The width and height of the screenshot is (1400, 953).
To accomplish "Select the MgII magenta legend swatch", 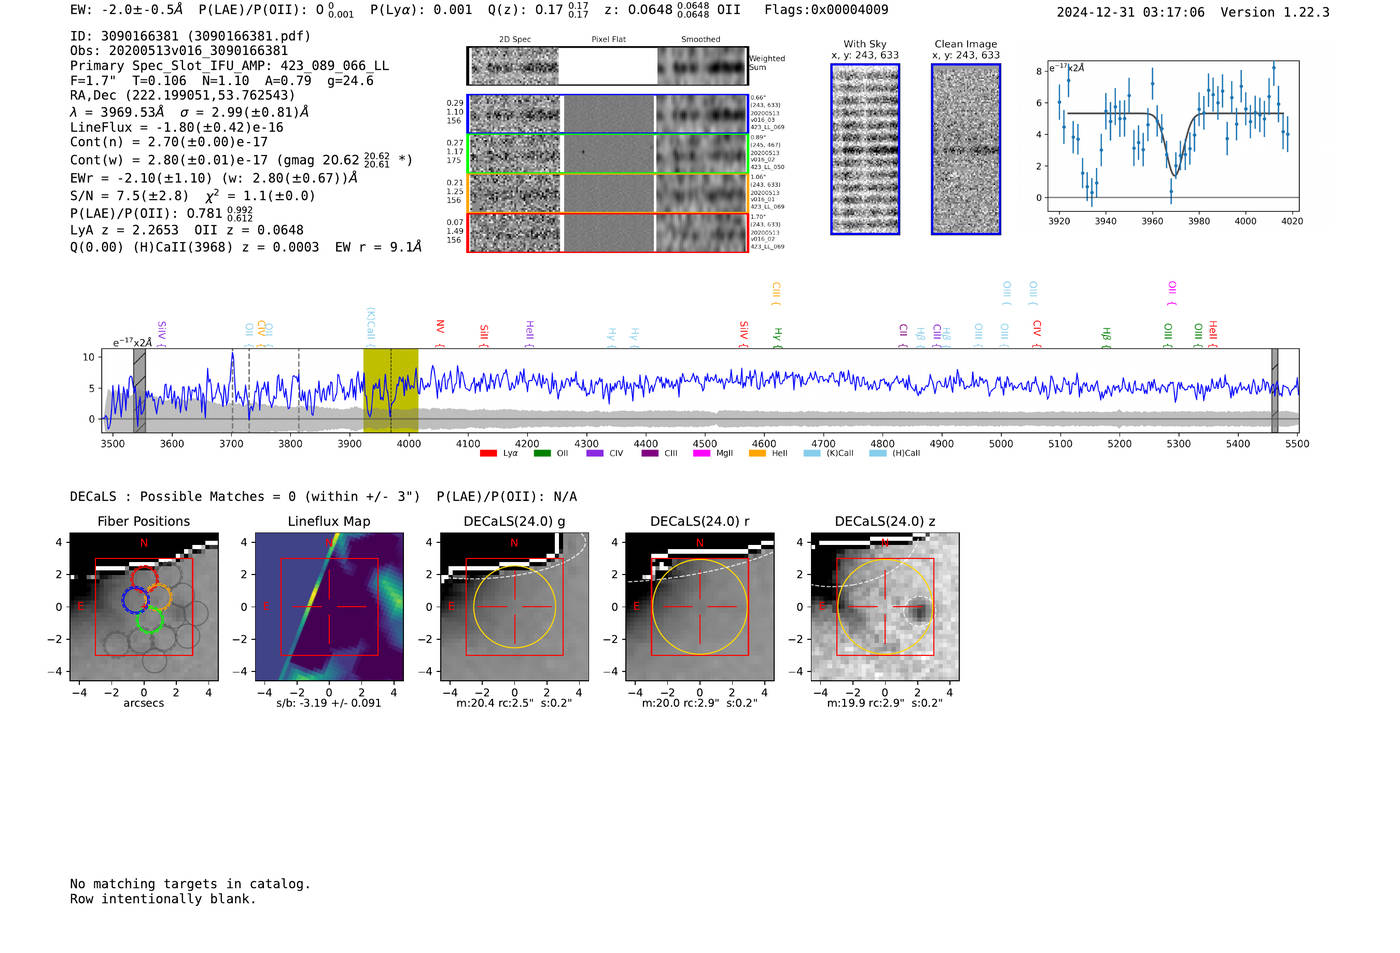I will 701,454.
